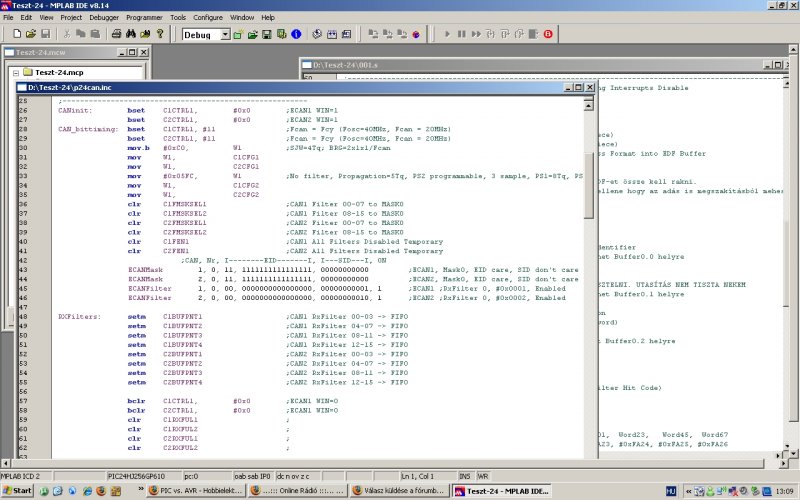Screen dimensions: 800x500
Task: Click the INS status bar indicator
Action: (x=465, y=476)
